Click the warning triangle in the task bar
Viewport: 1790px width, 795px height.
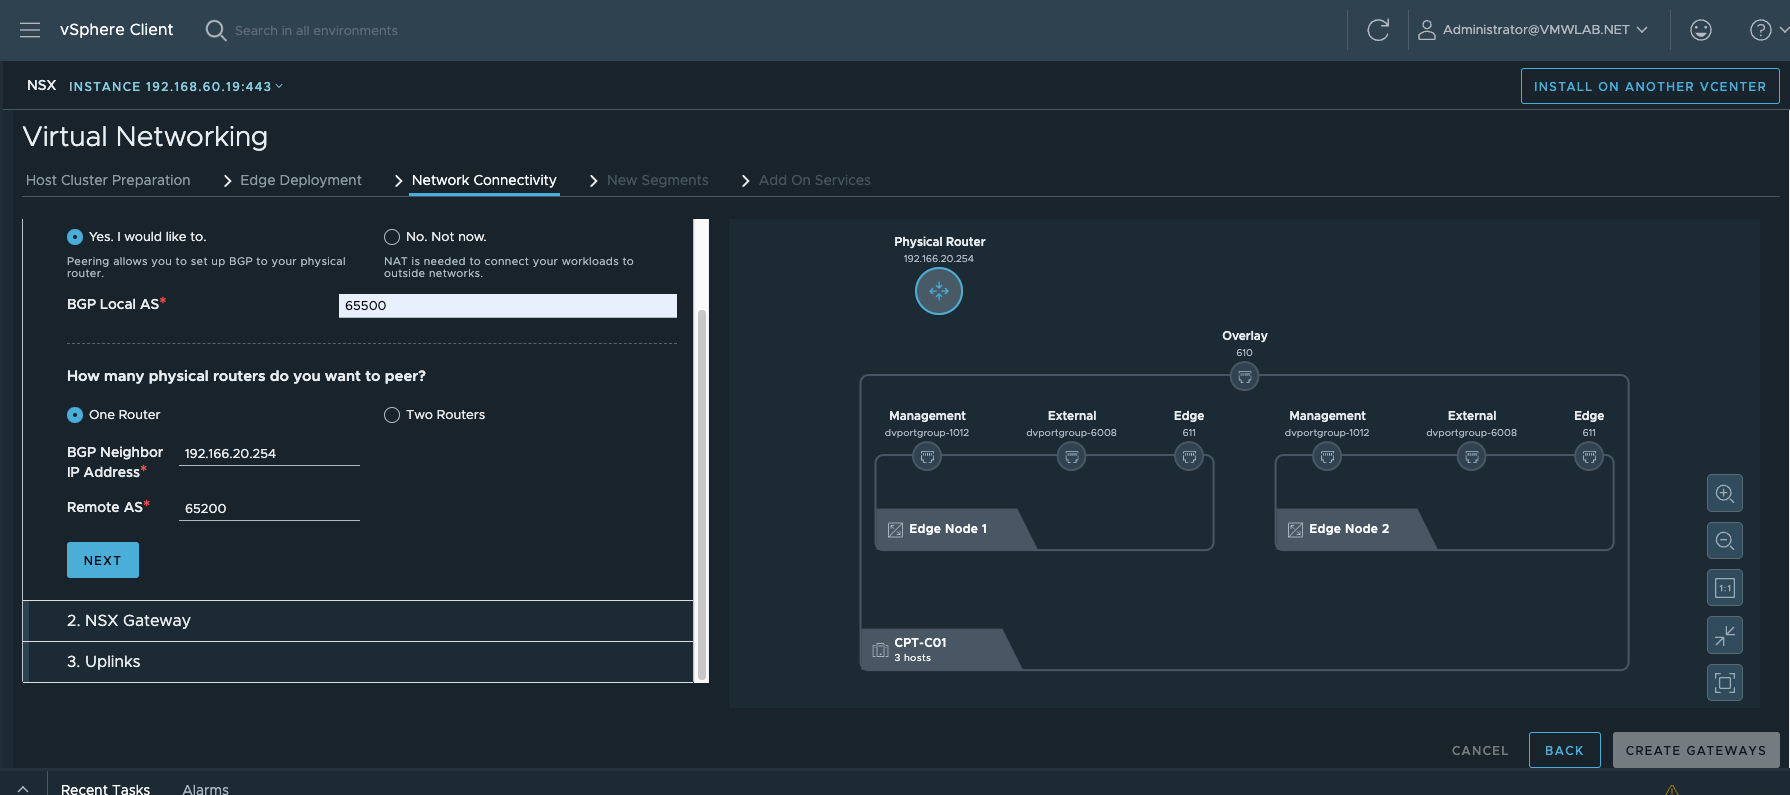pos(1672,789)
